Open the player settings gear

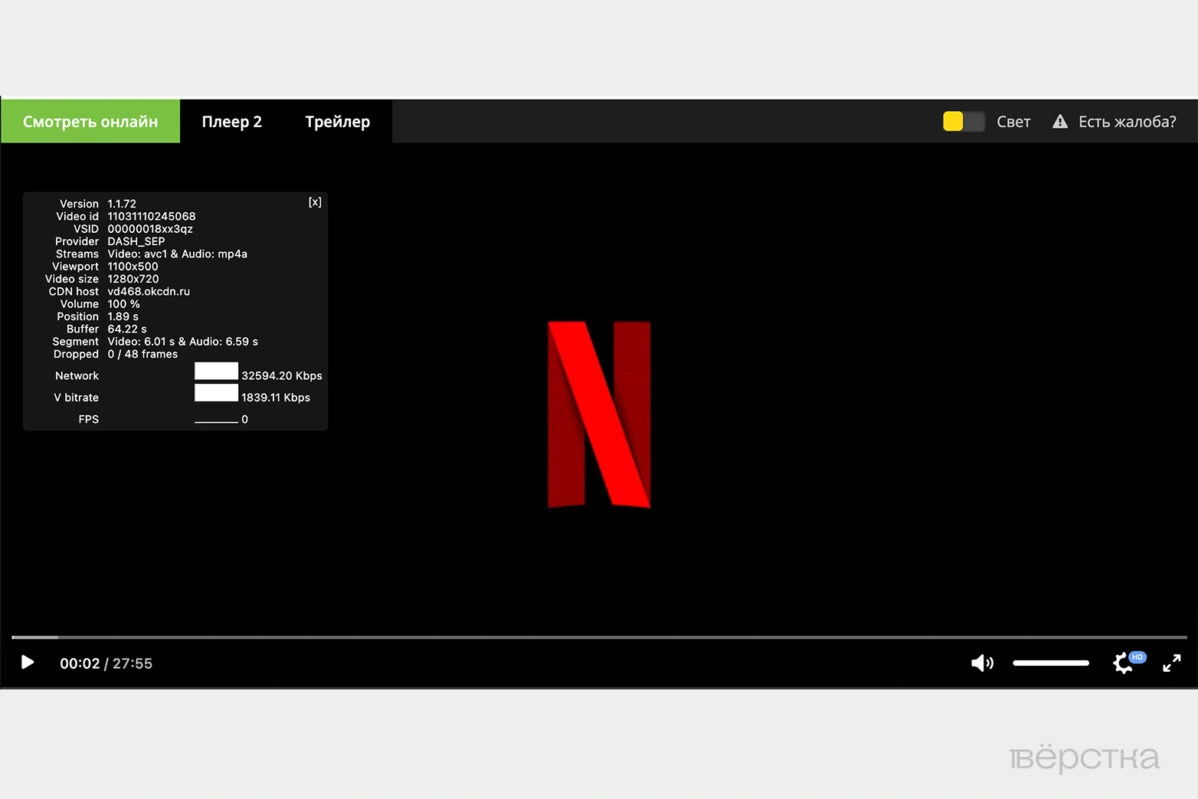(x=1123, y=664)
